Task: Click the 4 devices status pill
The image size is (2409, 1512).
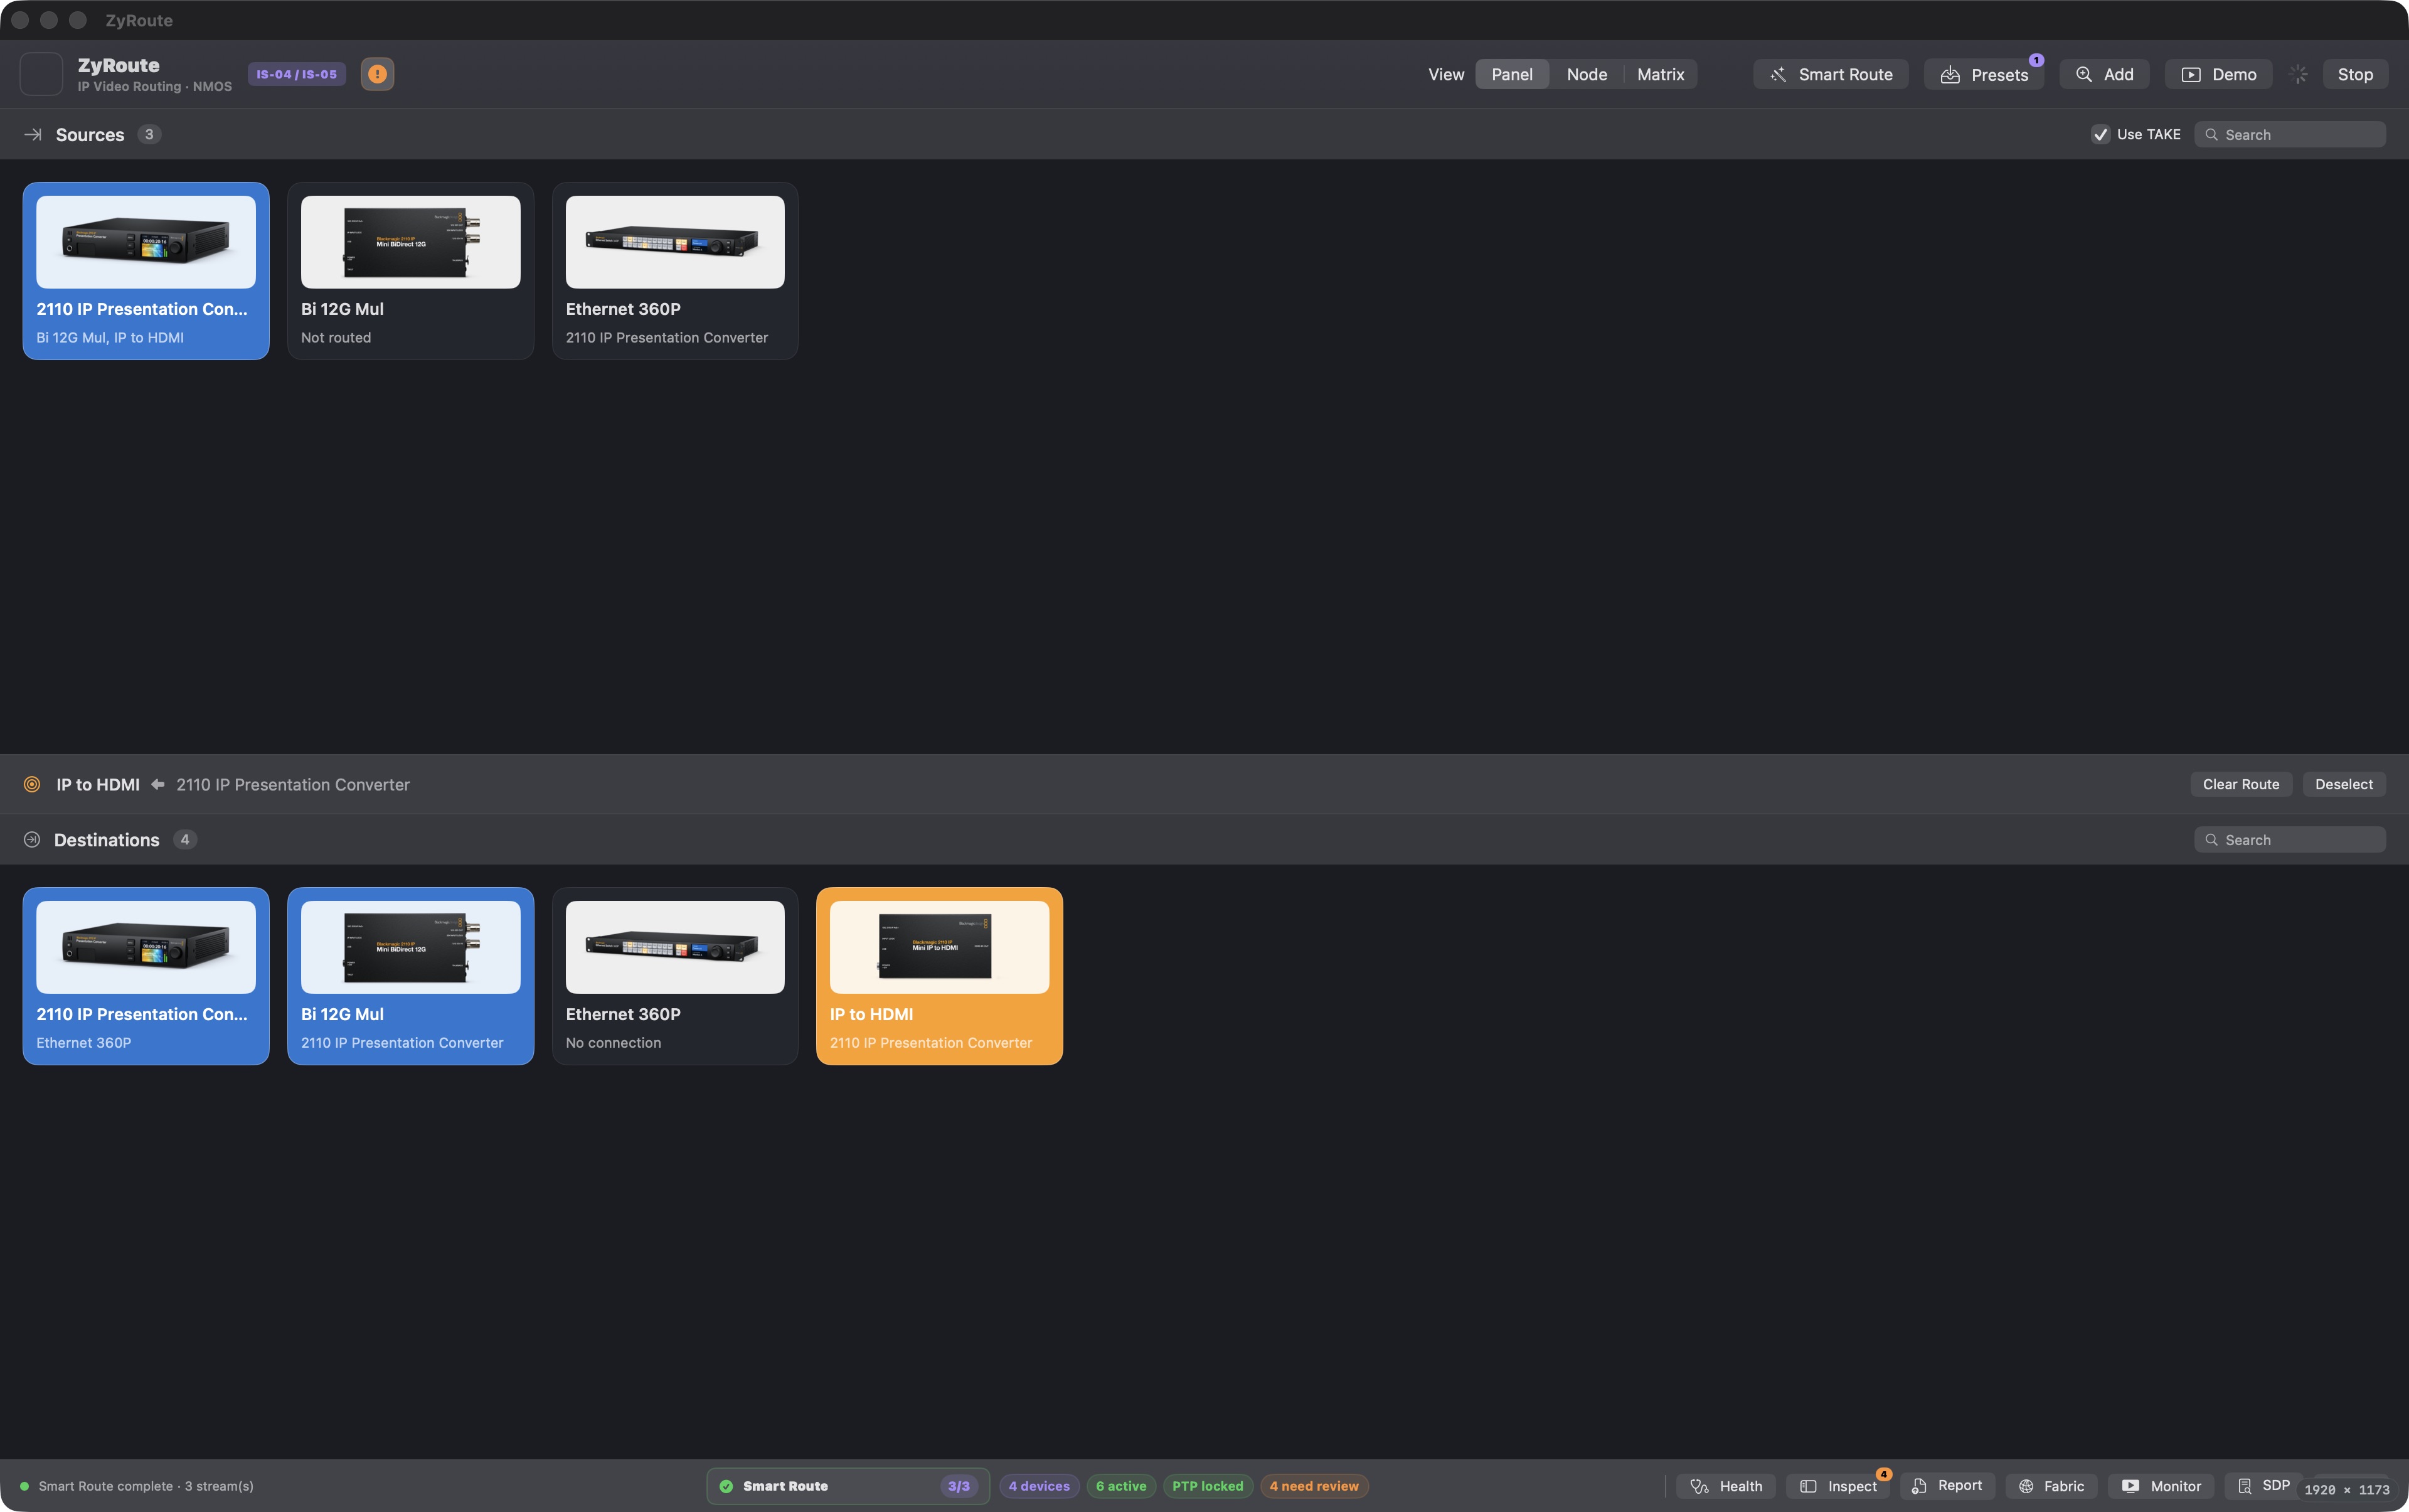Action: pyautogui.click(x=1039, y=1486)
